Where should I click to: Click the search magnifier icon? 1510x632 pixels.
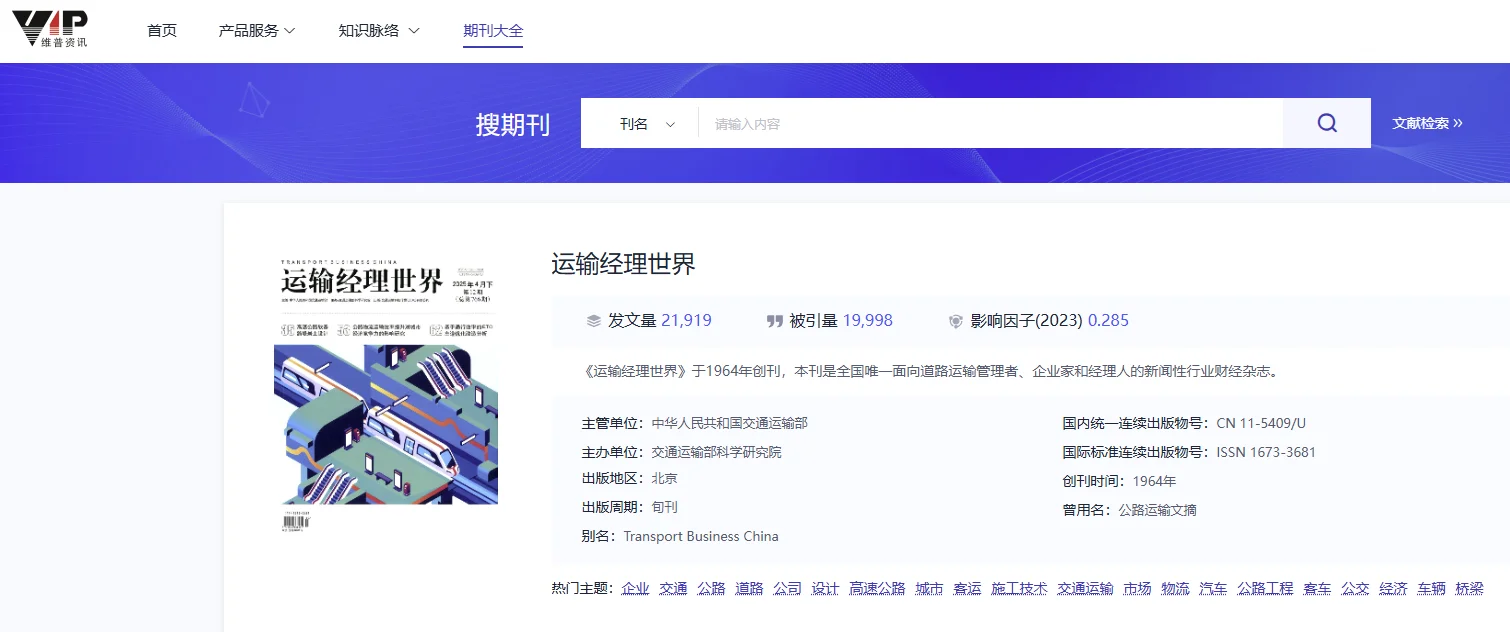tap(1326, 122)
